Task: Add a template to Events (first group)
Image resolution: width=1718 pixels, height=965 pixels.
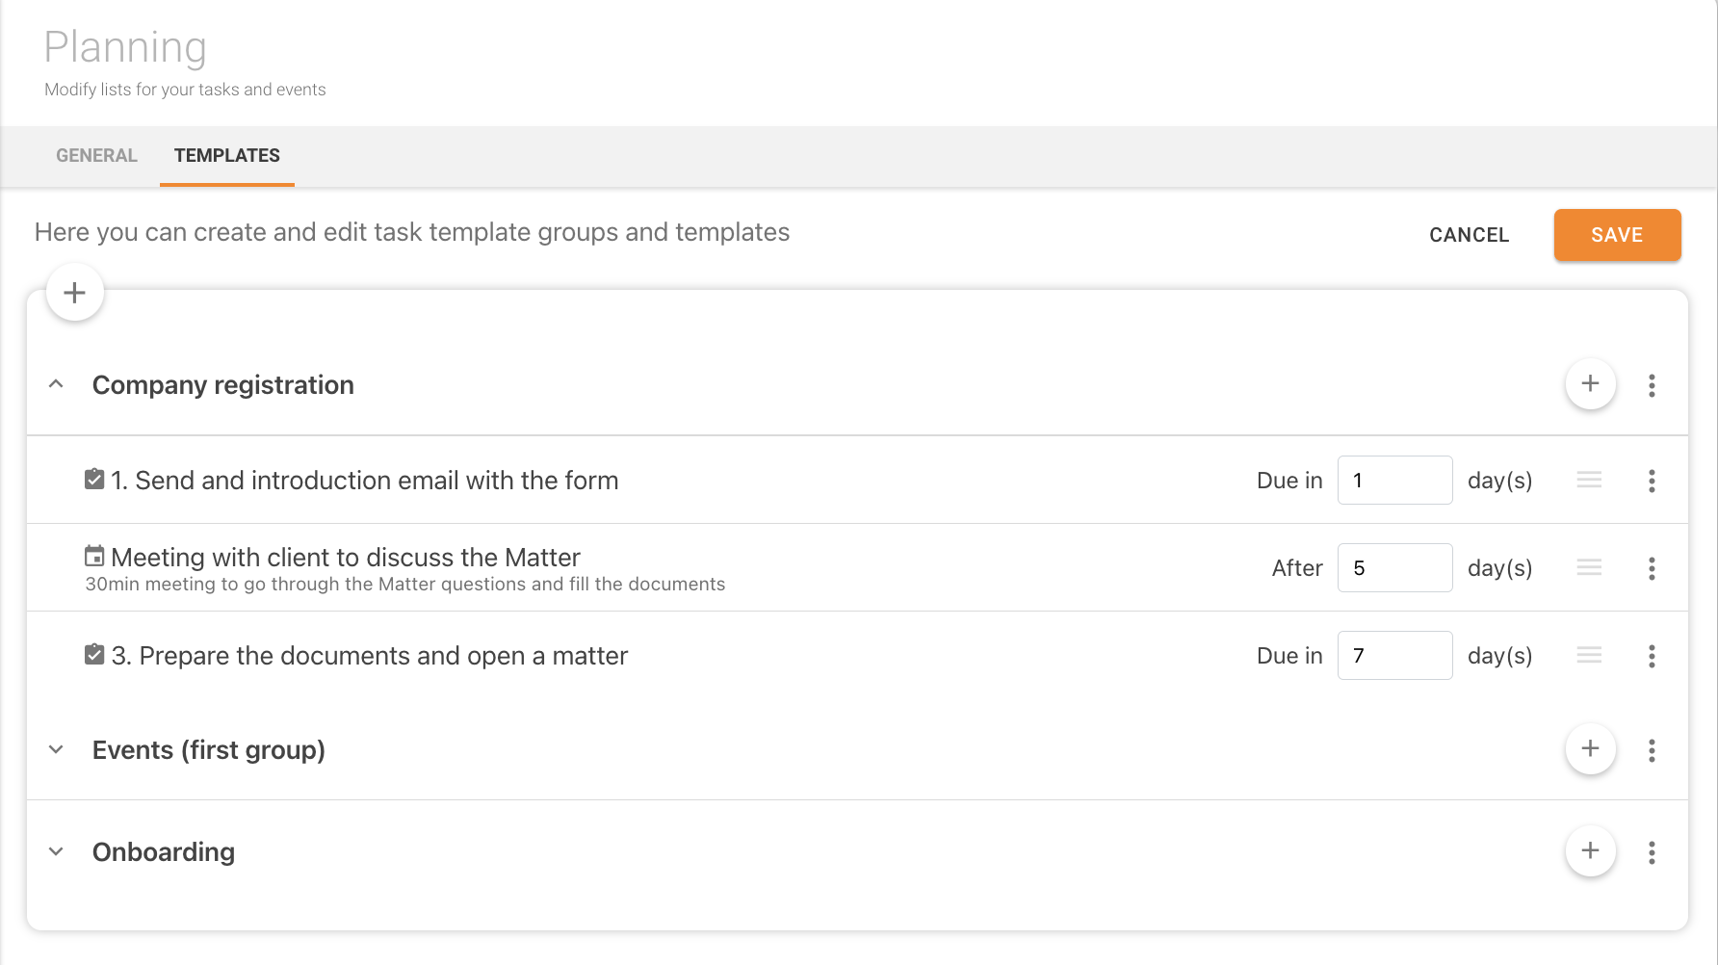Action: coord(1590,748)
